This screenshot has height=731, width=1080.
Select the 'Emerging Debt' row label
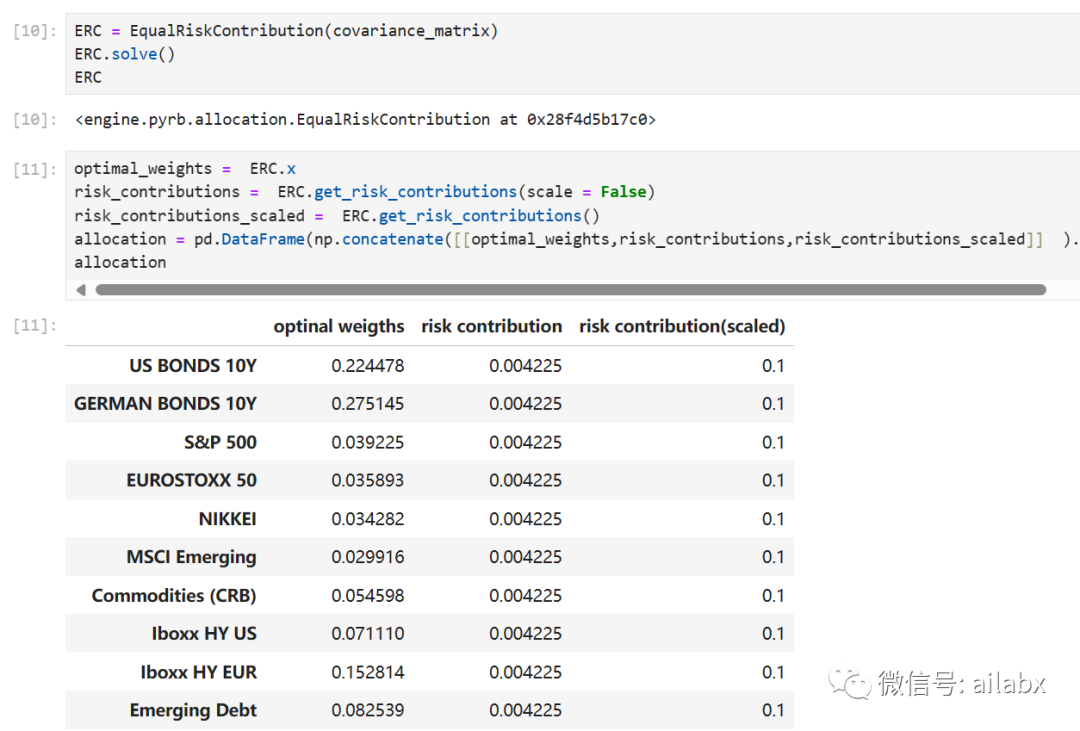(193, 710)
